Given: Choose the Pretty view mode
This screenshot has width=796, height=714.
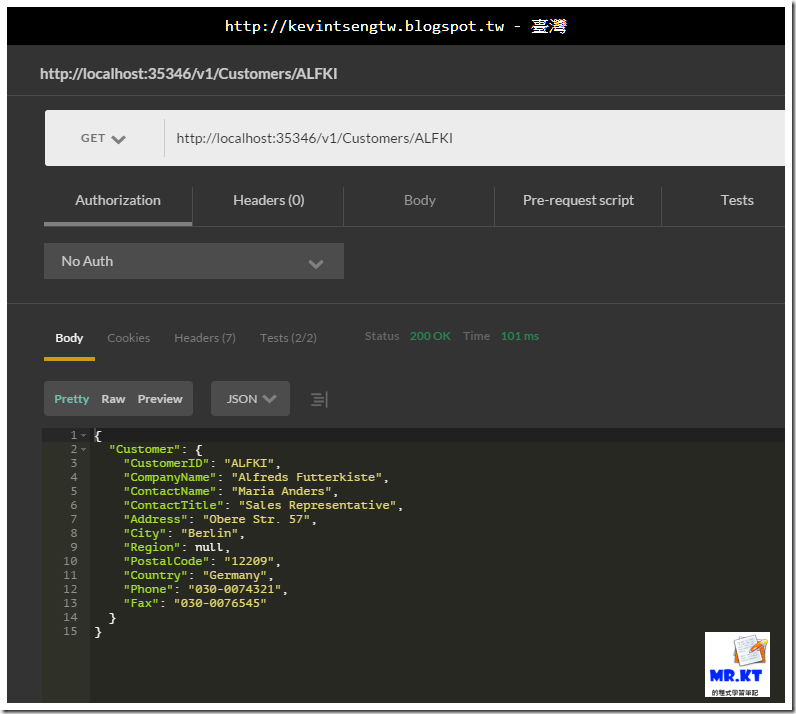Looking at the screenshot, I should click(x=72, y=399).
